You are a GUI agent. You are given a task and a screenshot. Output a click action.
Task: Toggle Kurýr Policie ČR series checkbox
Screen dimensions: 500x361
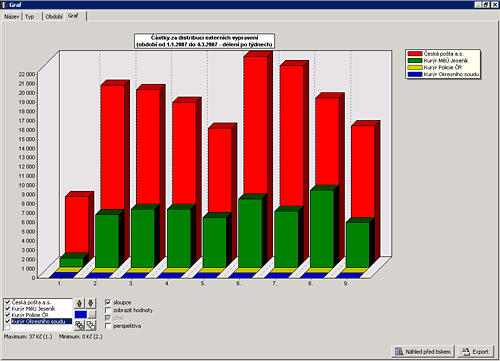pos(8,315)
